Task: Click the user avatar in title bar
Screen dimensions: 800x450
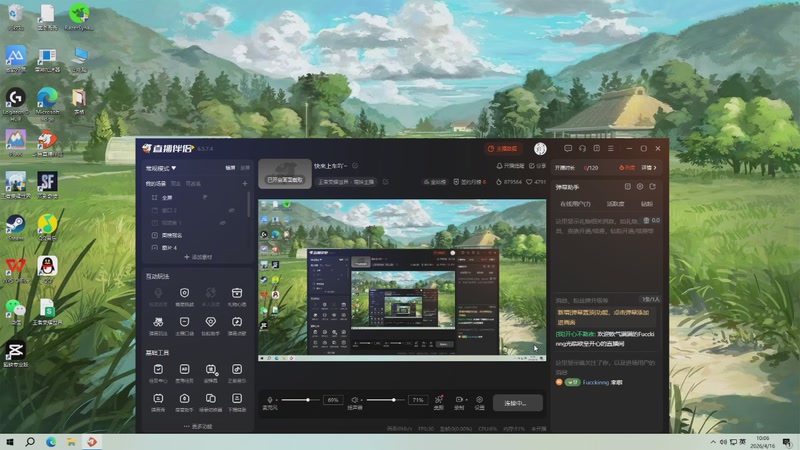Action: (540, 148)
